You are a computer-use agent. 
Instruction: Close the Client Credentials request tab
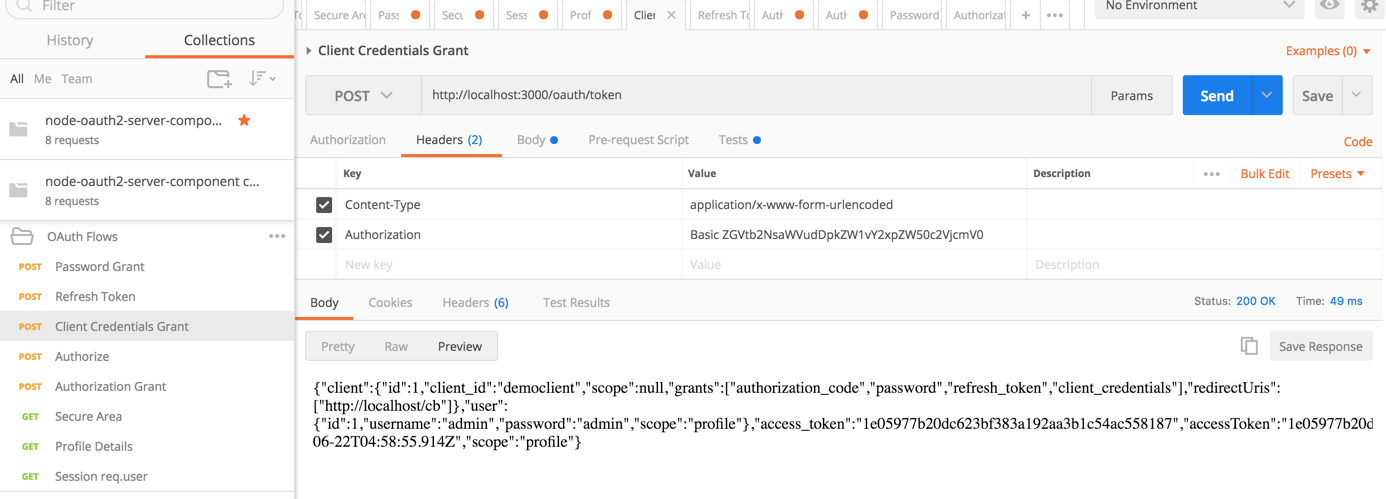tap(671, 15)
